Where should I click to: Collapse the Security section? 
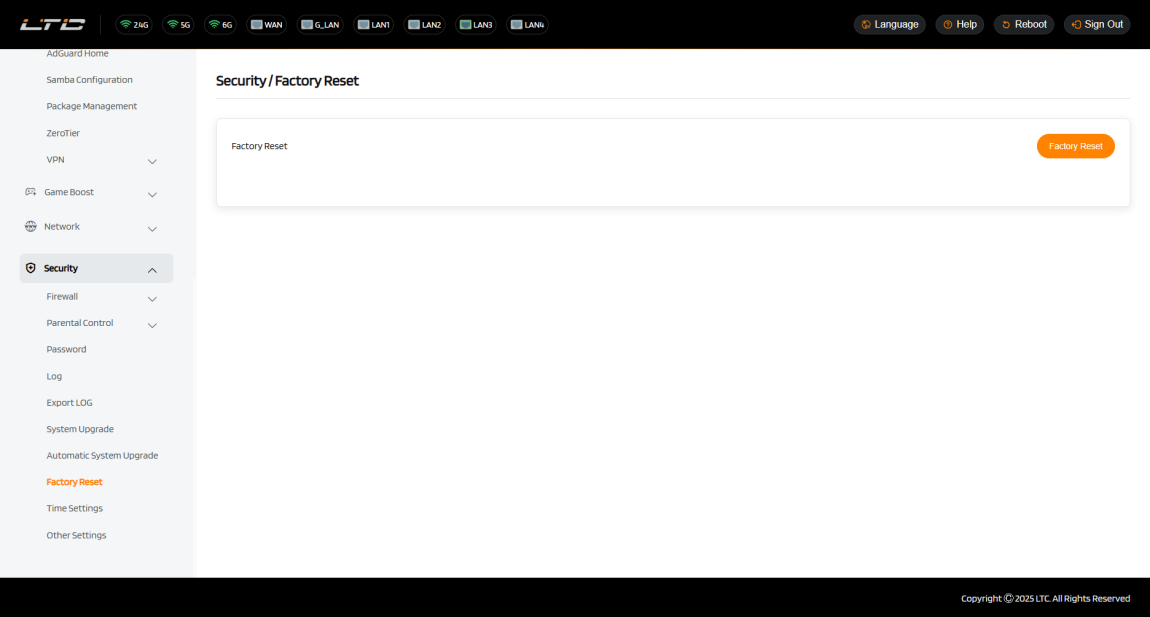point(152,269)
